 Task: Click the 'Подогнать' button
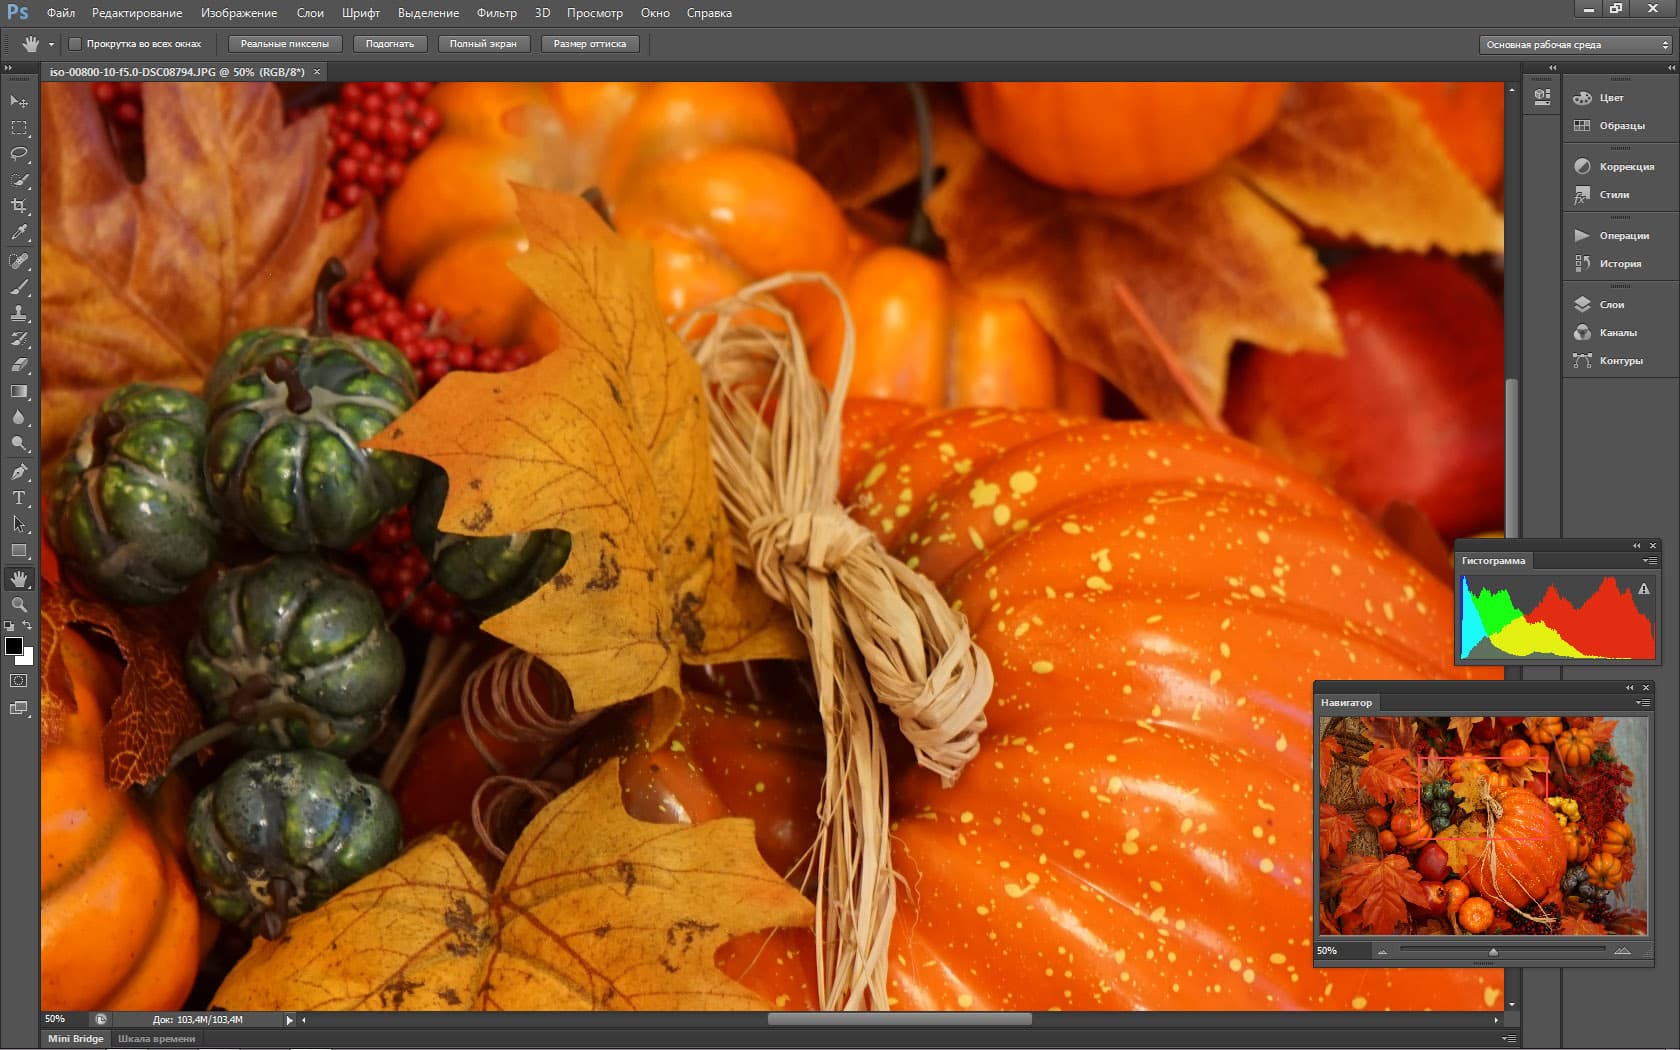[x=390, y=44]
